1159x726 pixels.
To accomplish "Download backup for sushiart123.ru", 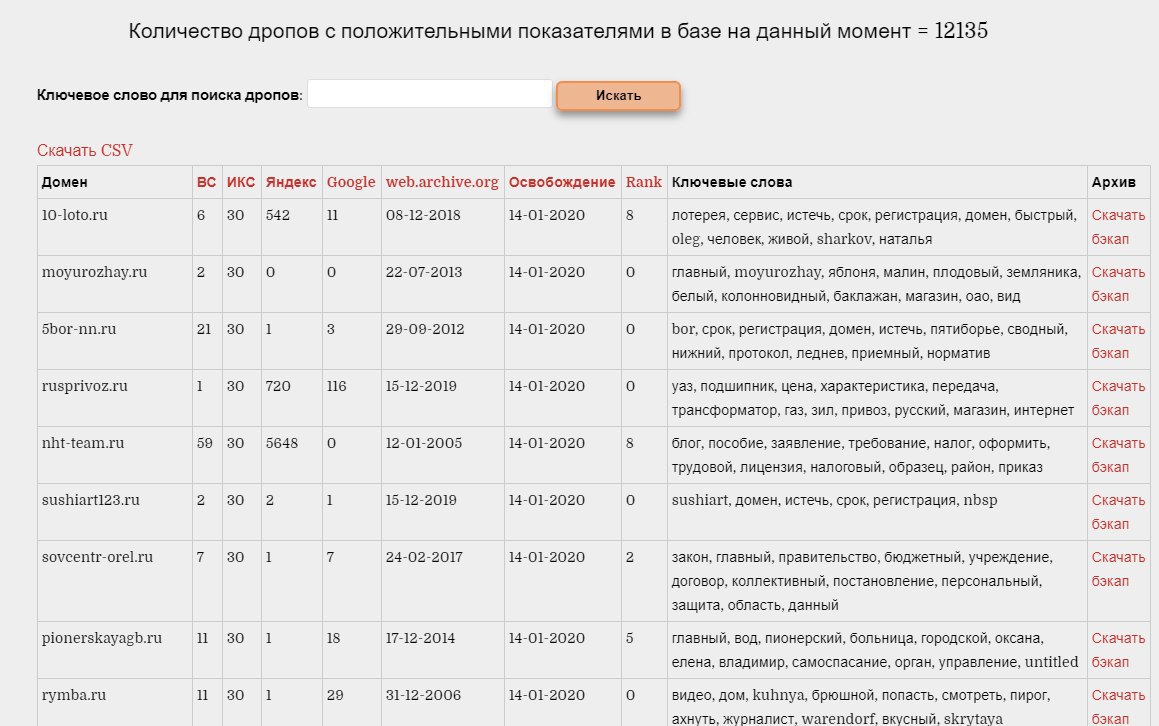I will (1118, 512).
